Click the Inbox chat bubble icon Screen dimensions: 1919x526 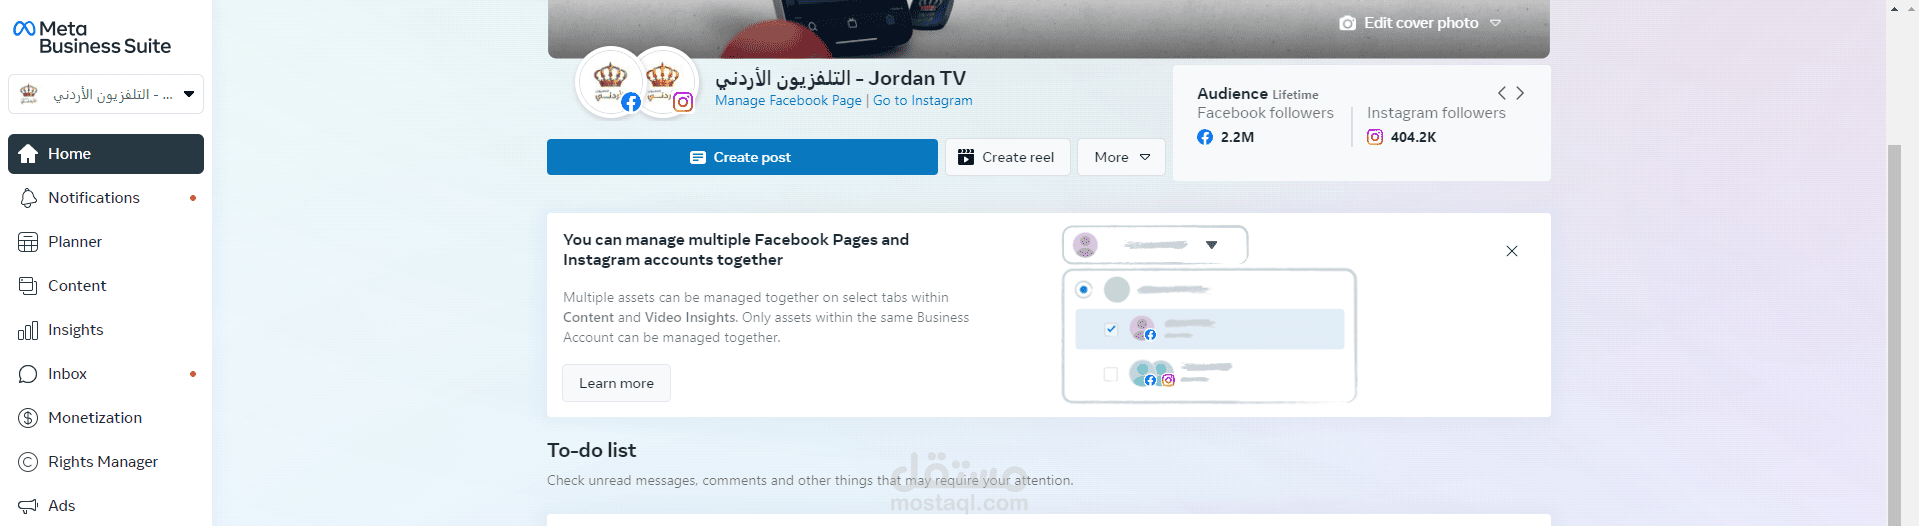point(28,374)
